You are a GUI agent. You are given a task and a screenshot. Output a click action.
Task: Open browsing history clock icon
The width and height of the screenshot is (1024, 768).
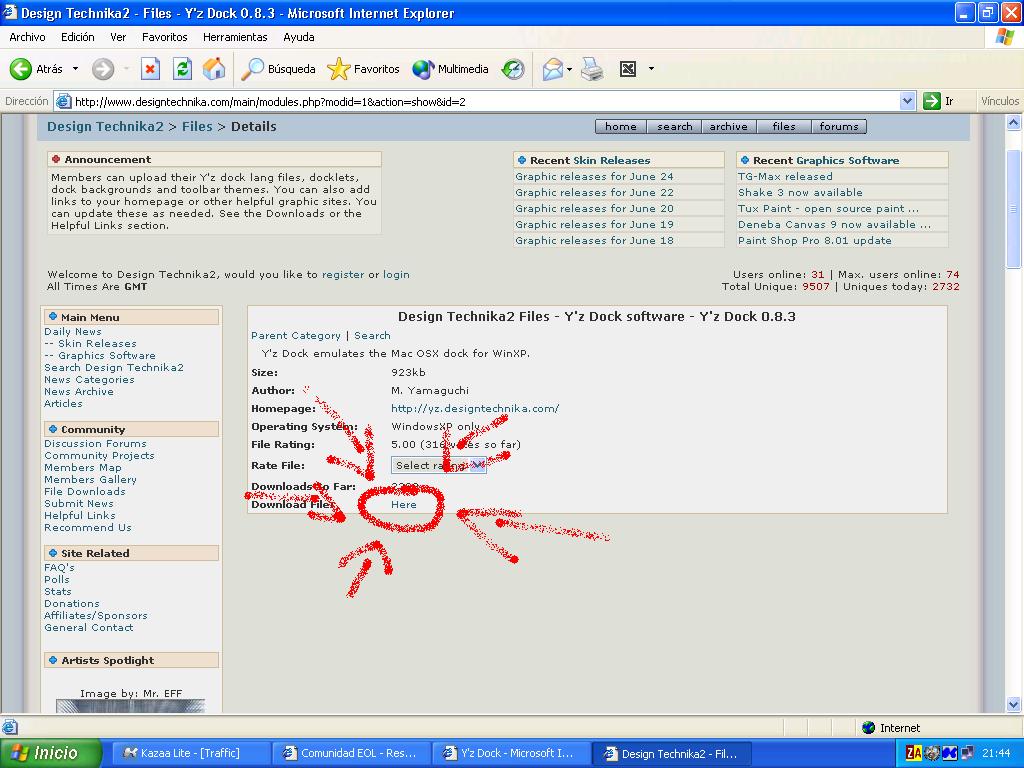point(513,69)
